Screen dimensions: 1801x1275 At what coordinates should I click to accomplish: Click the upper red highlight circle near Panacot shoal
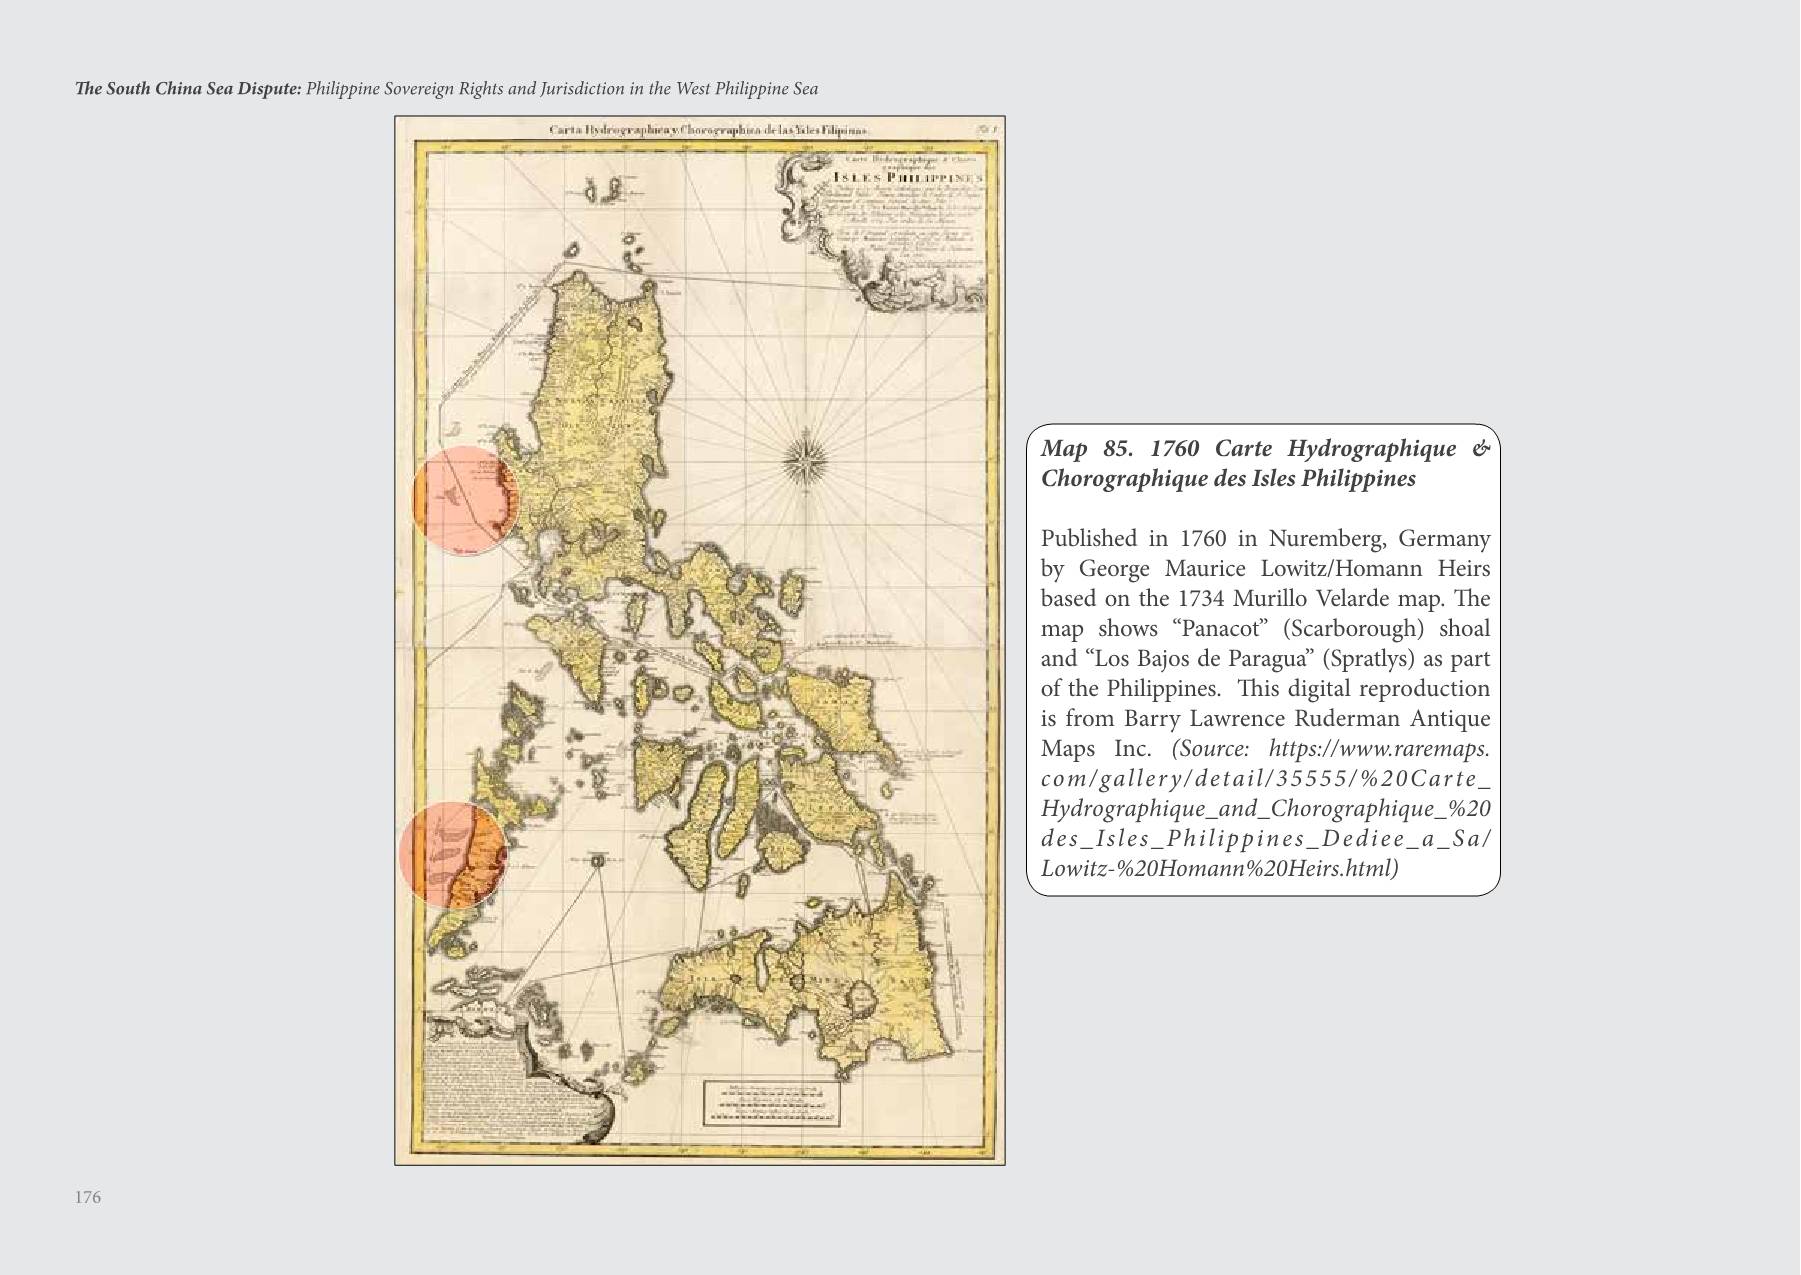pyautogui.click(x=465, y=500)
